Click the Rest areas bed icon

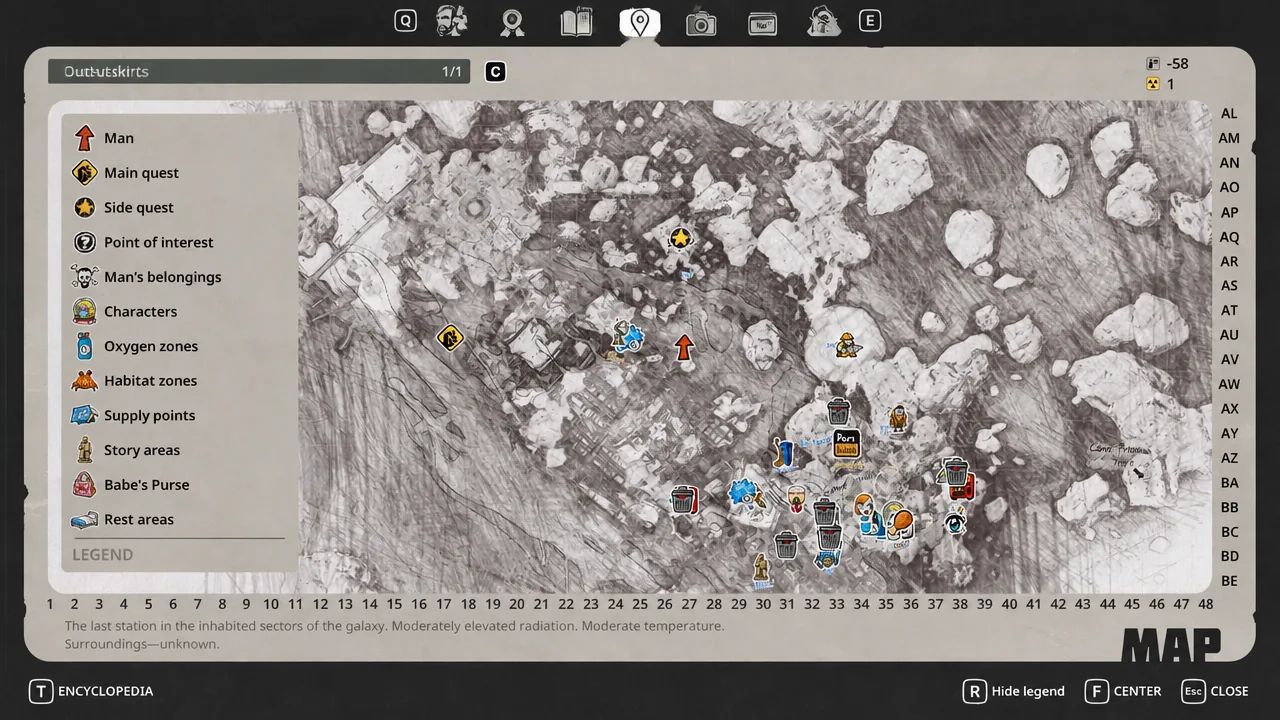point(85,520)
